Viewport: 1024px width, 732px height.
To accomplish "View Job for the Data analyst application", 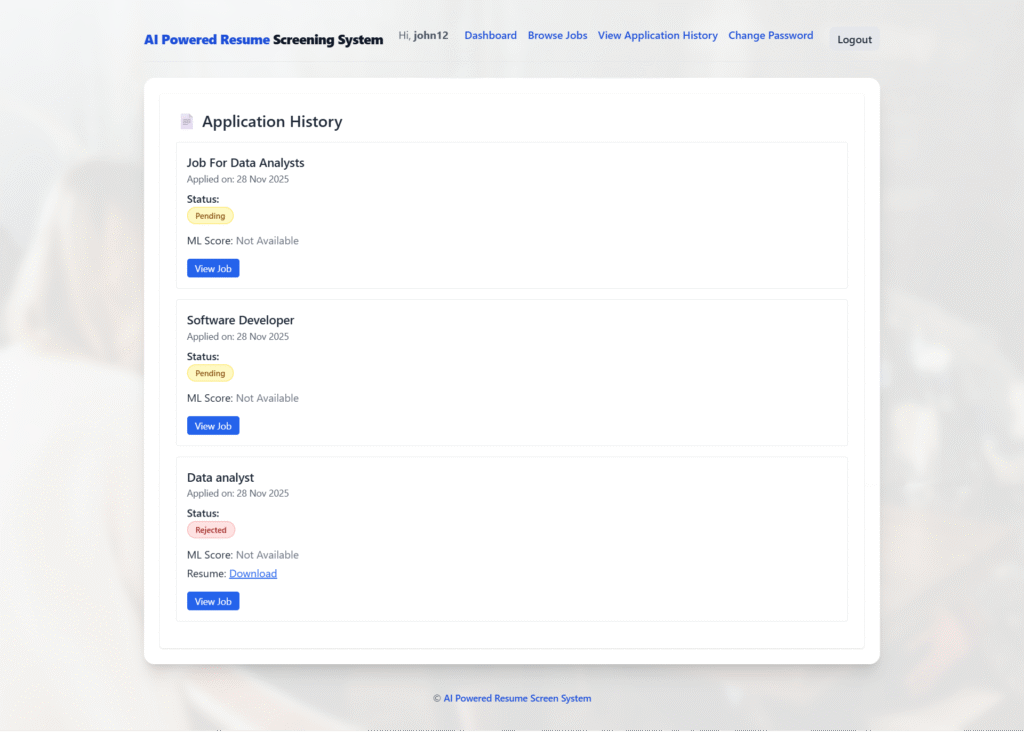I will (x=212, y=601).
